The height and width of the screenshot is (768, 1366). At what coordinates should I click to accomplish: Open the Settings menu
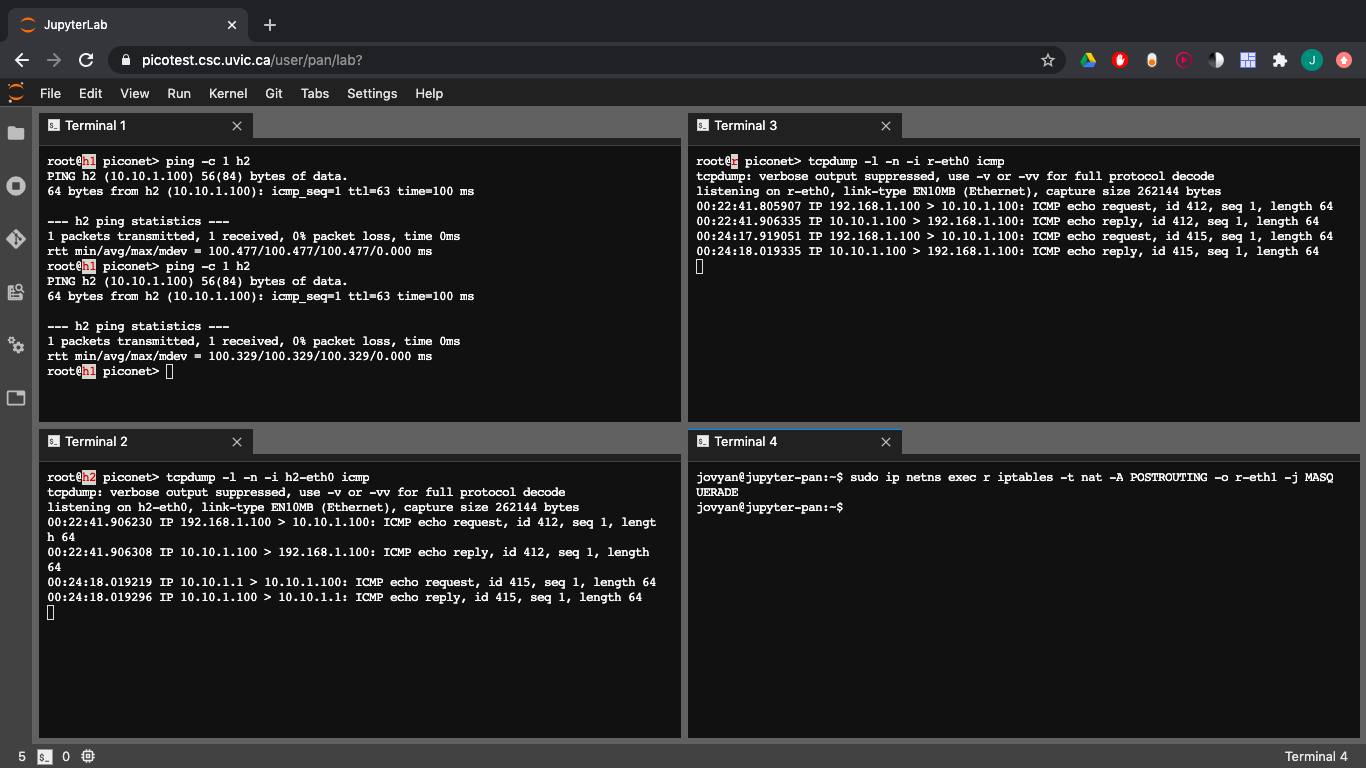tap(372, 93)
